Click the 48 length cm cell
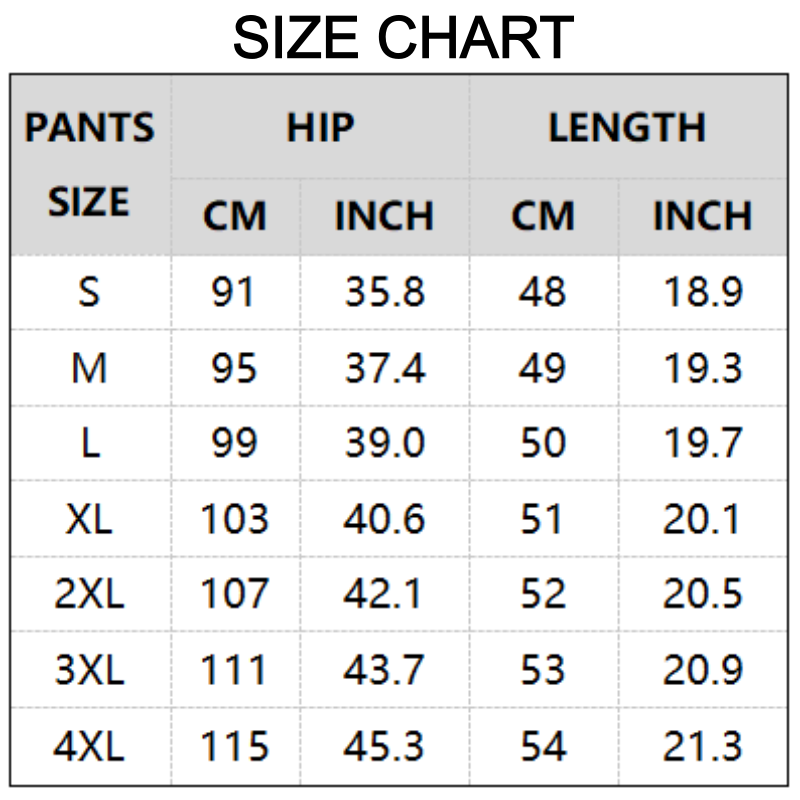800x800 pixels. (x=543, y=292)
